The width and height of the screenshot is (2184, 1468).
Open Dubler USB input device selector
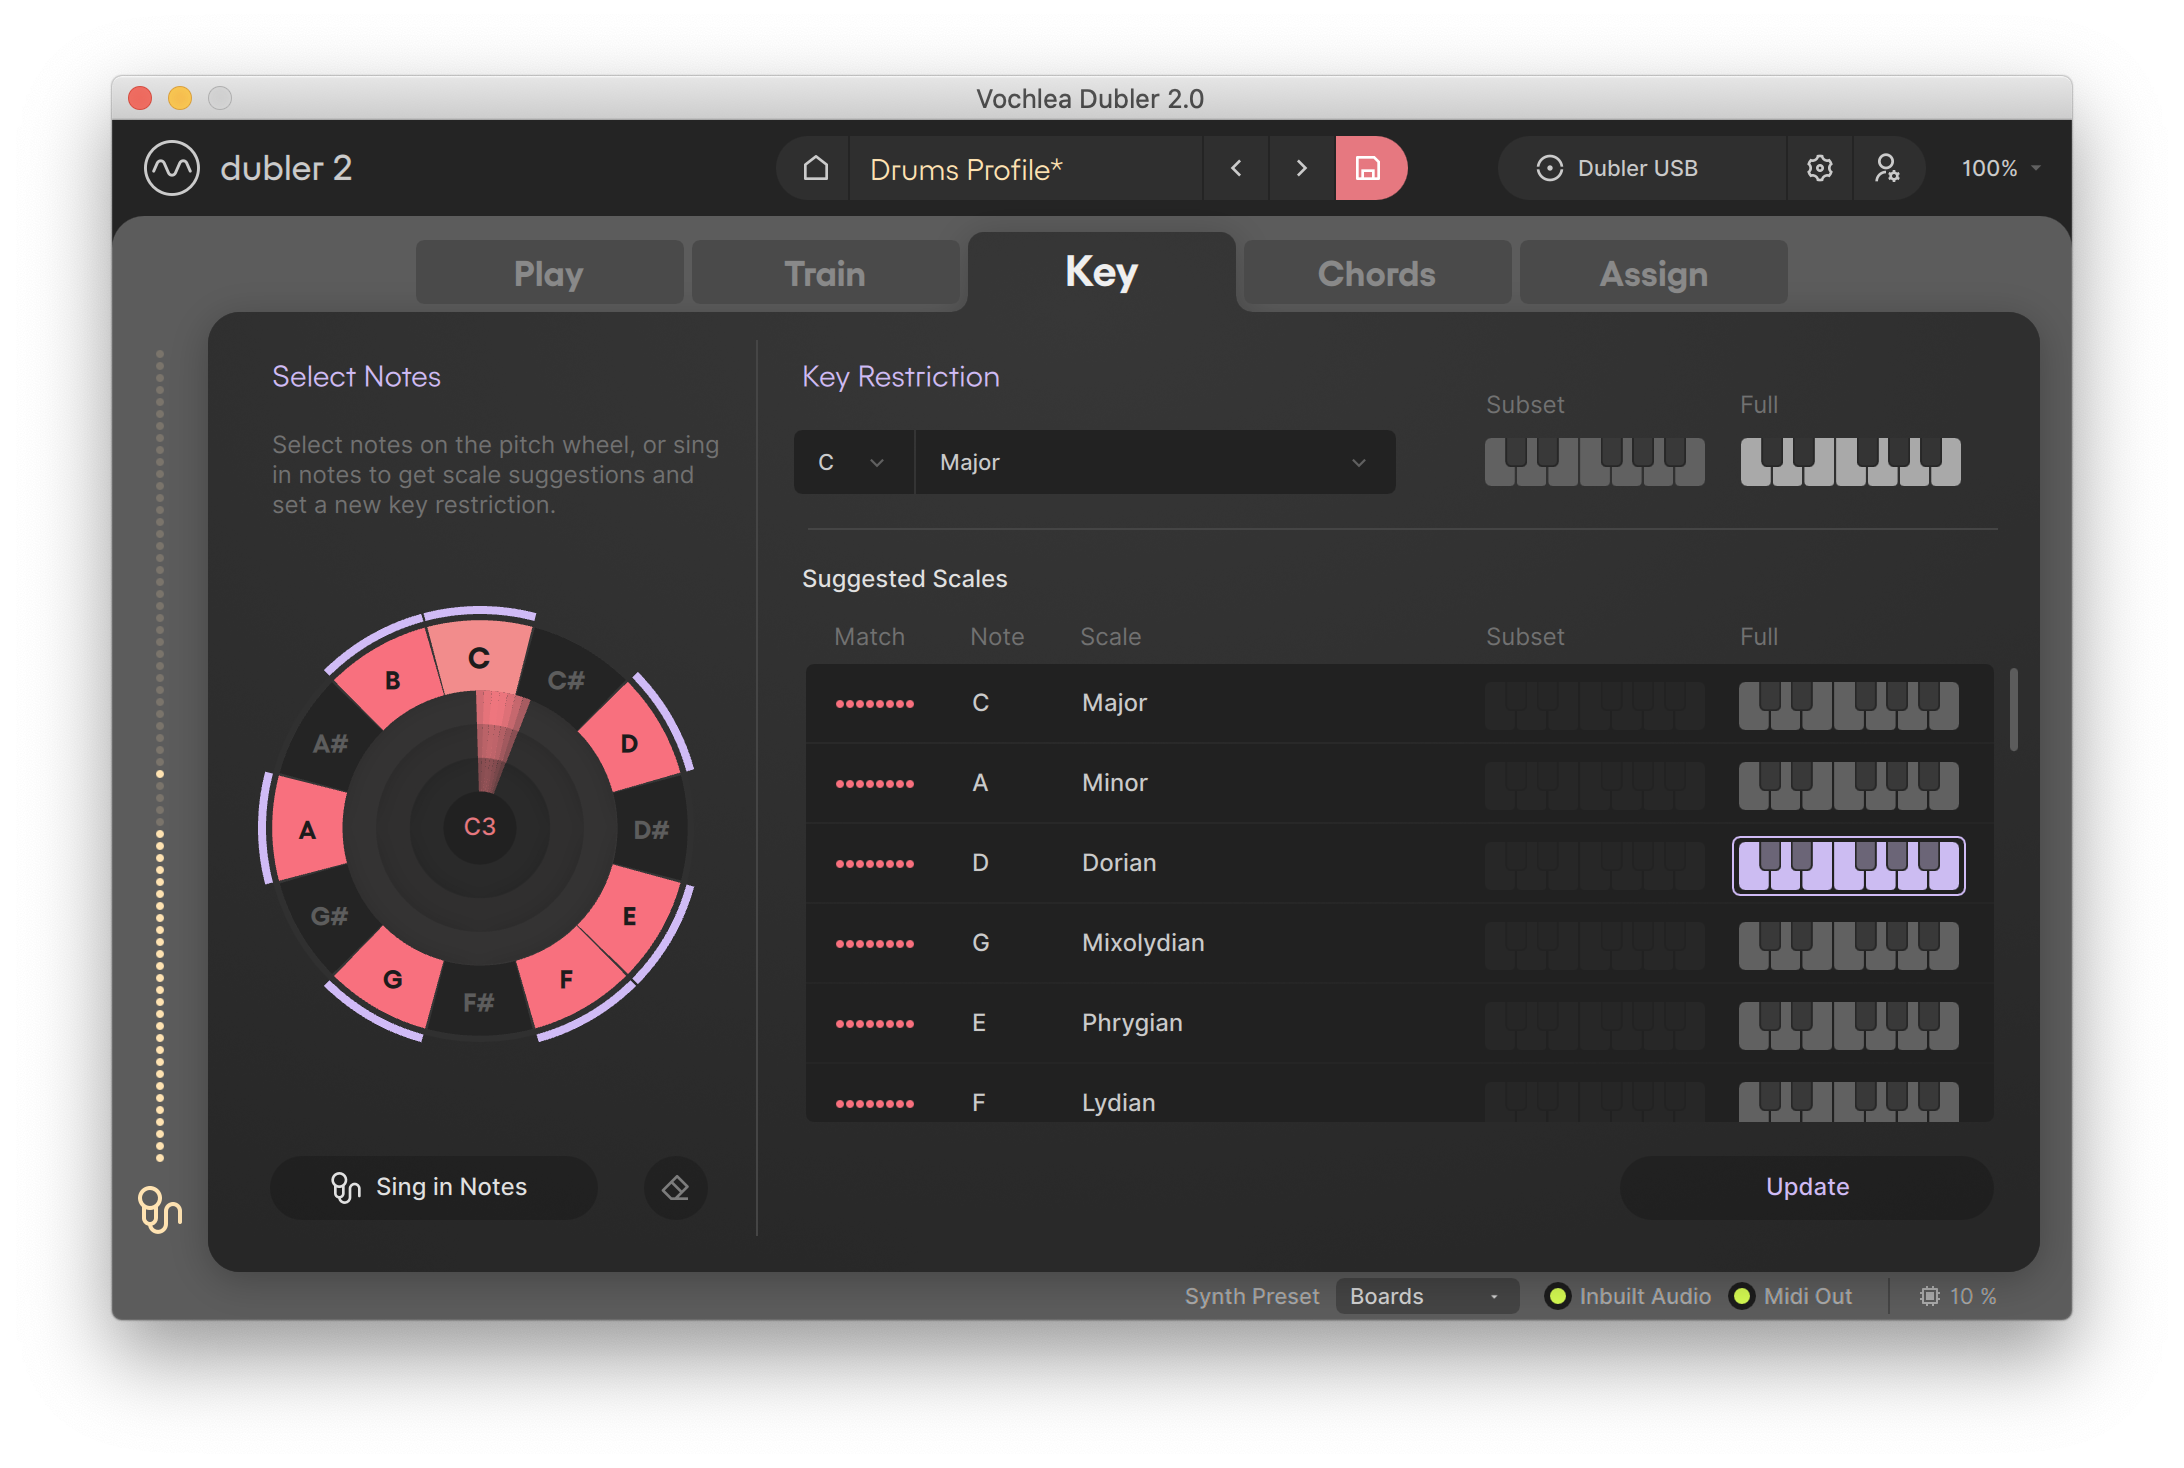pyautogui.click(x=1642, y=168)
